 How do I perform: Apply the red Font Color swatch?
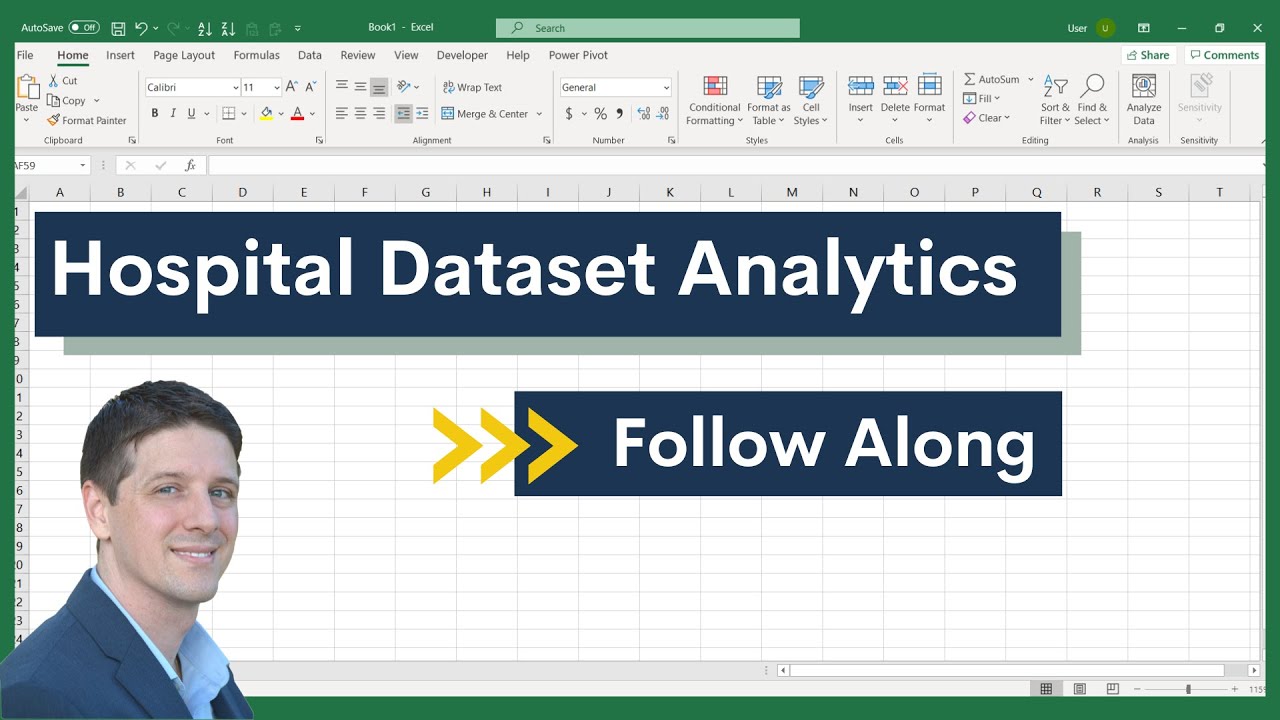point(297,114)
